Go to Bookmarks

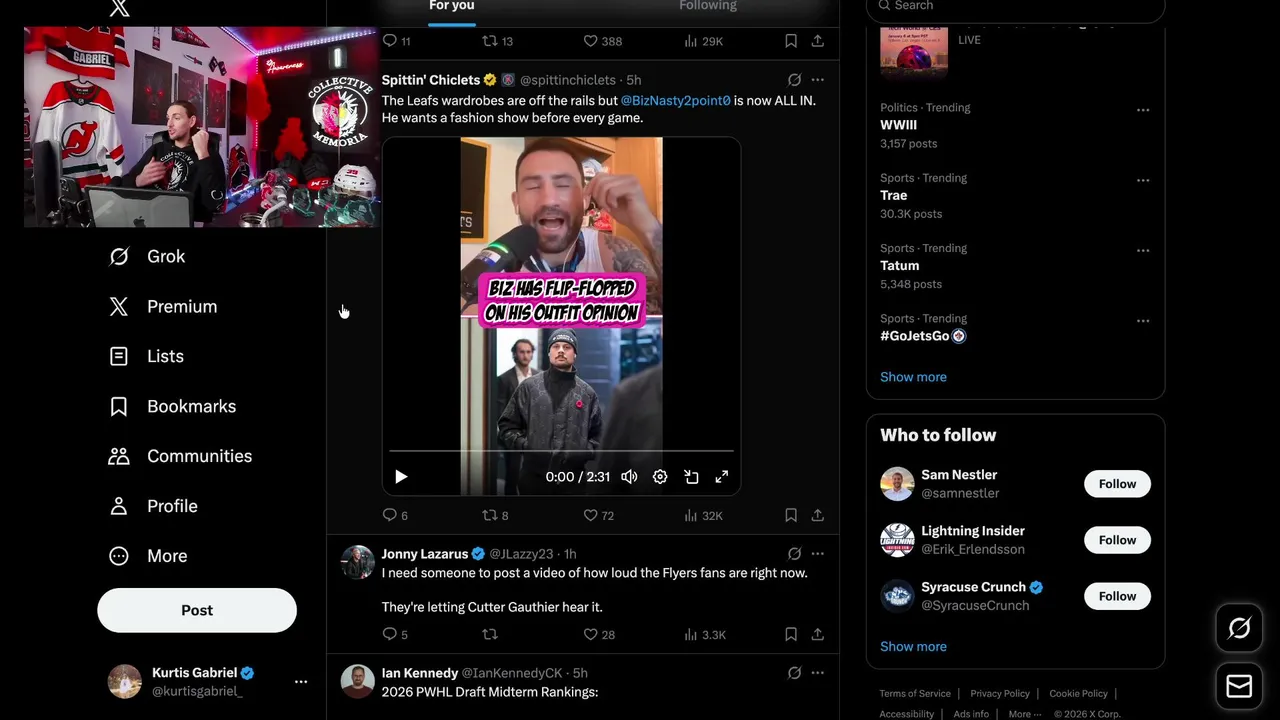tap(172, 406)
